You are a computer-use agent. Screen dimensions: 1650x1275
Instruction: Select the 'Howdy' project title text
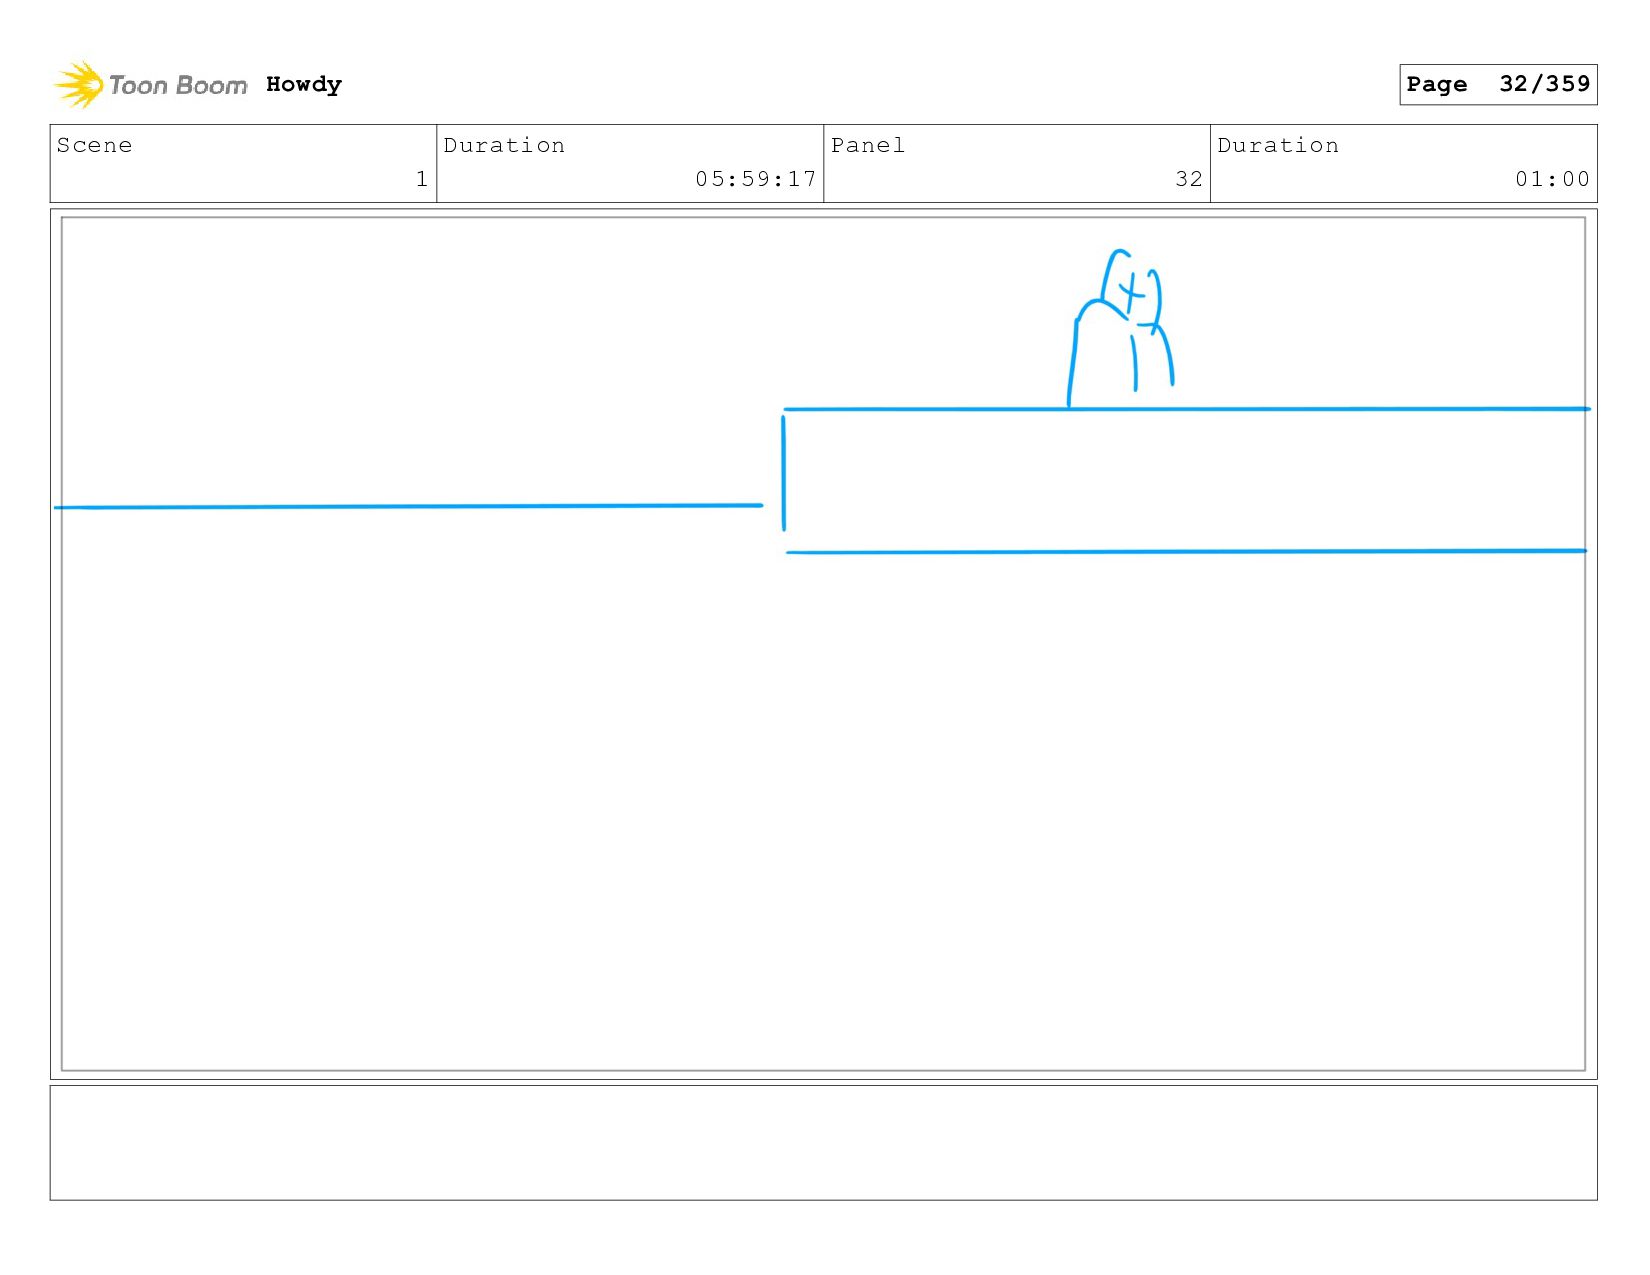[x=304, y=84]
